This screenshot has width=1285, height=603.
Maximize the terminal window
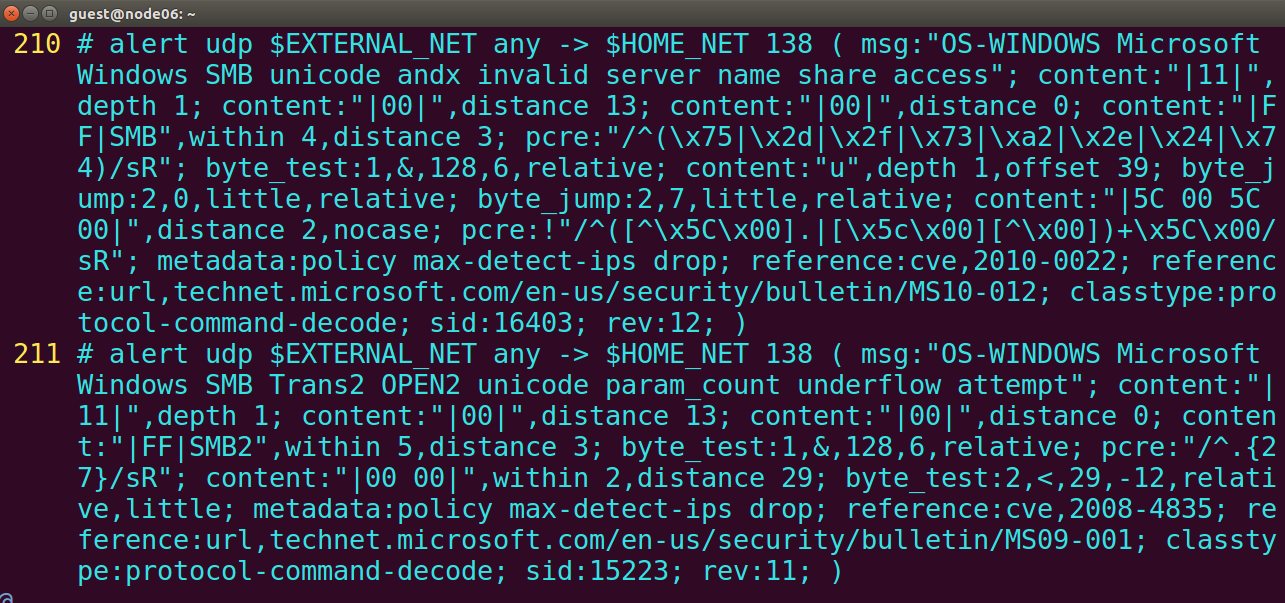click(48, 13)
